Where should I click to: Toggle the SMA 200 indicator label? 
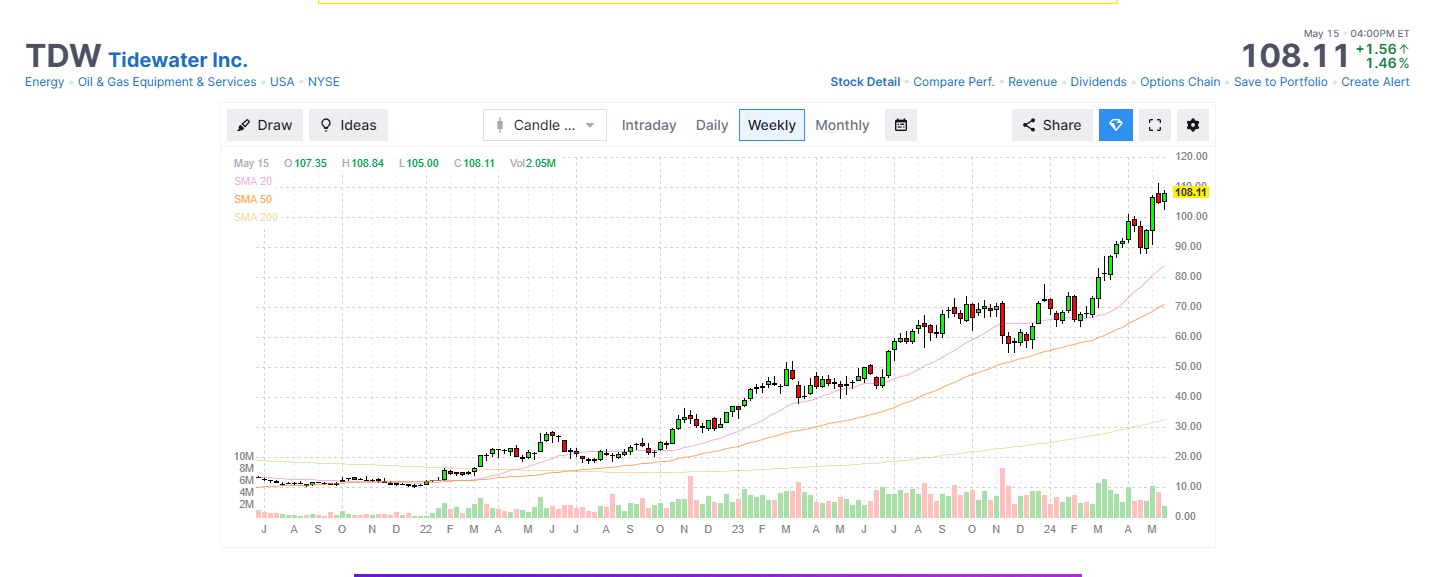pos(256,217)
